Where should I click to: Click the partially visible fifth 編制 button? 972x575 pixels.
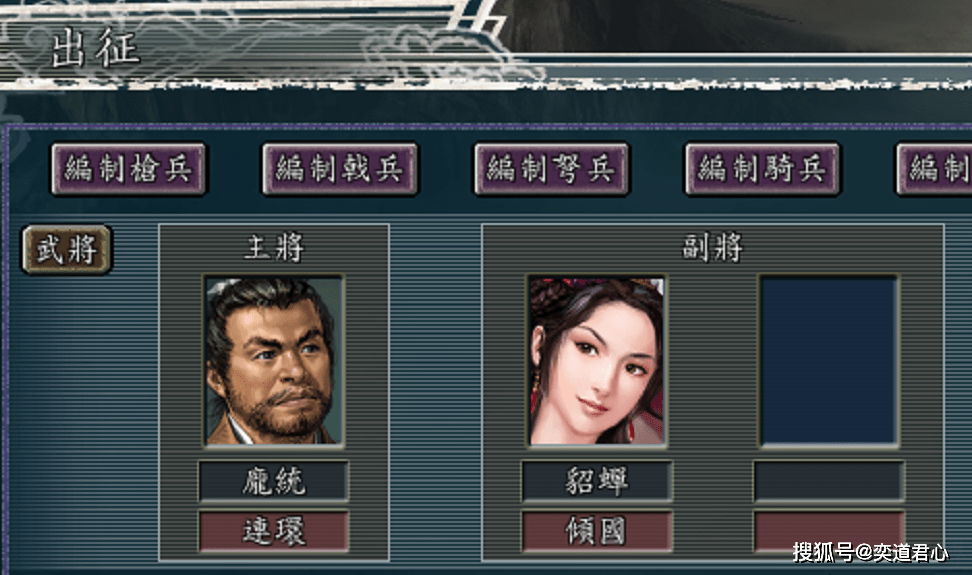point(935,169)
